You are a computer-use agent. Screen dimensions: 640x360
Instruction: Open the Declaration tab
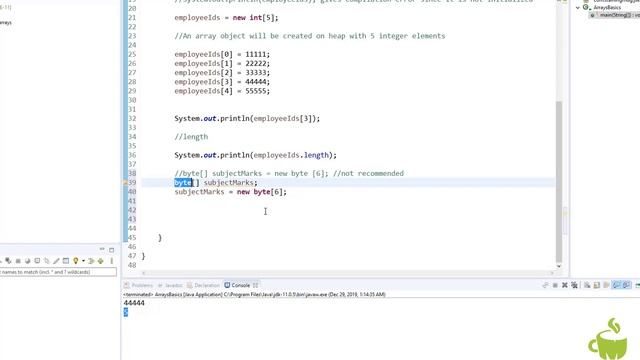pyautogui.click(x=204, y=285)
